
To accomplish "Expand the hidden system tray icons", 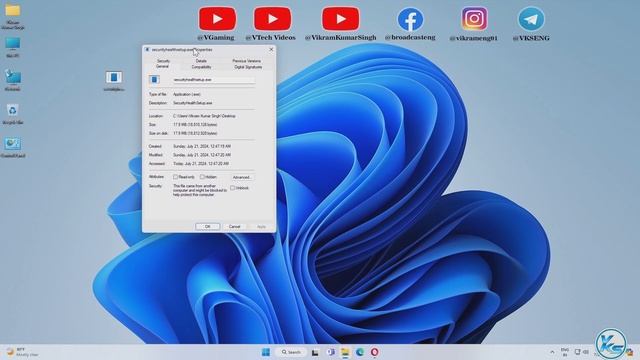I will click(552, 352).
